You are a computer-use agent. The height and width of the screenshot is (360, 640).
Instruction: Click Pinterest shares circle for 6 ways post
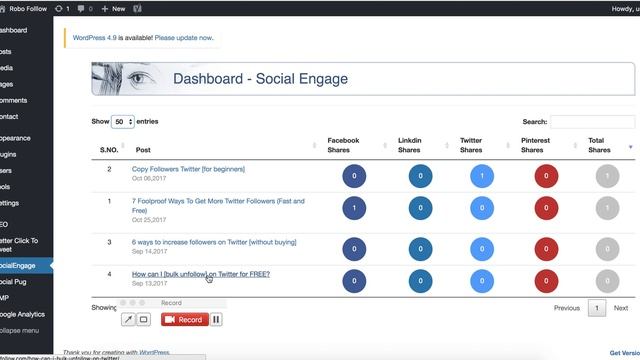tap(546, 249)
